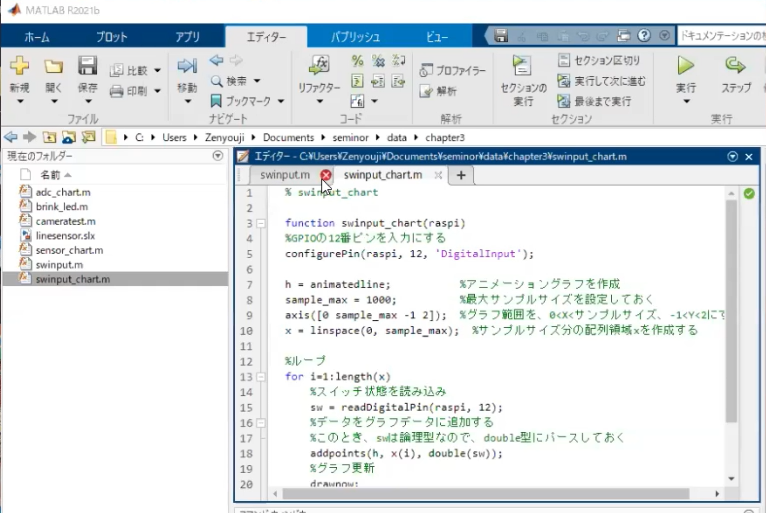Run the script with 実行 play icon
The width and height of the screenshot is (766, 513).
coord(685,67)
